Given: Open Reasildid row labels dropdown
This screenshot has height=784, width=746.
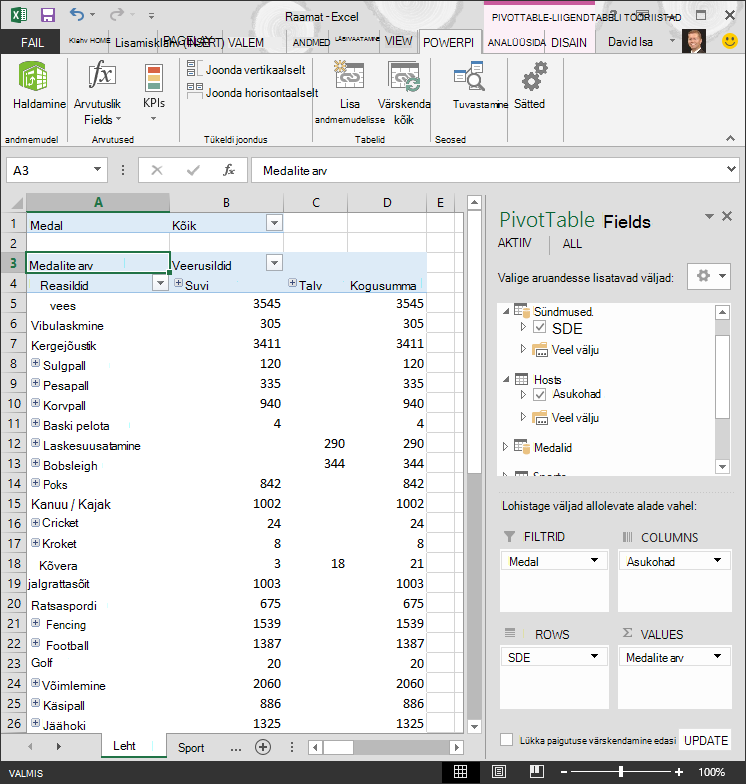Looking at the screenshot, I should (x=160, y=284).
